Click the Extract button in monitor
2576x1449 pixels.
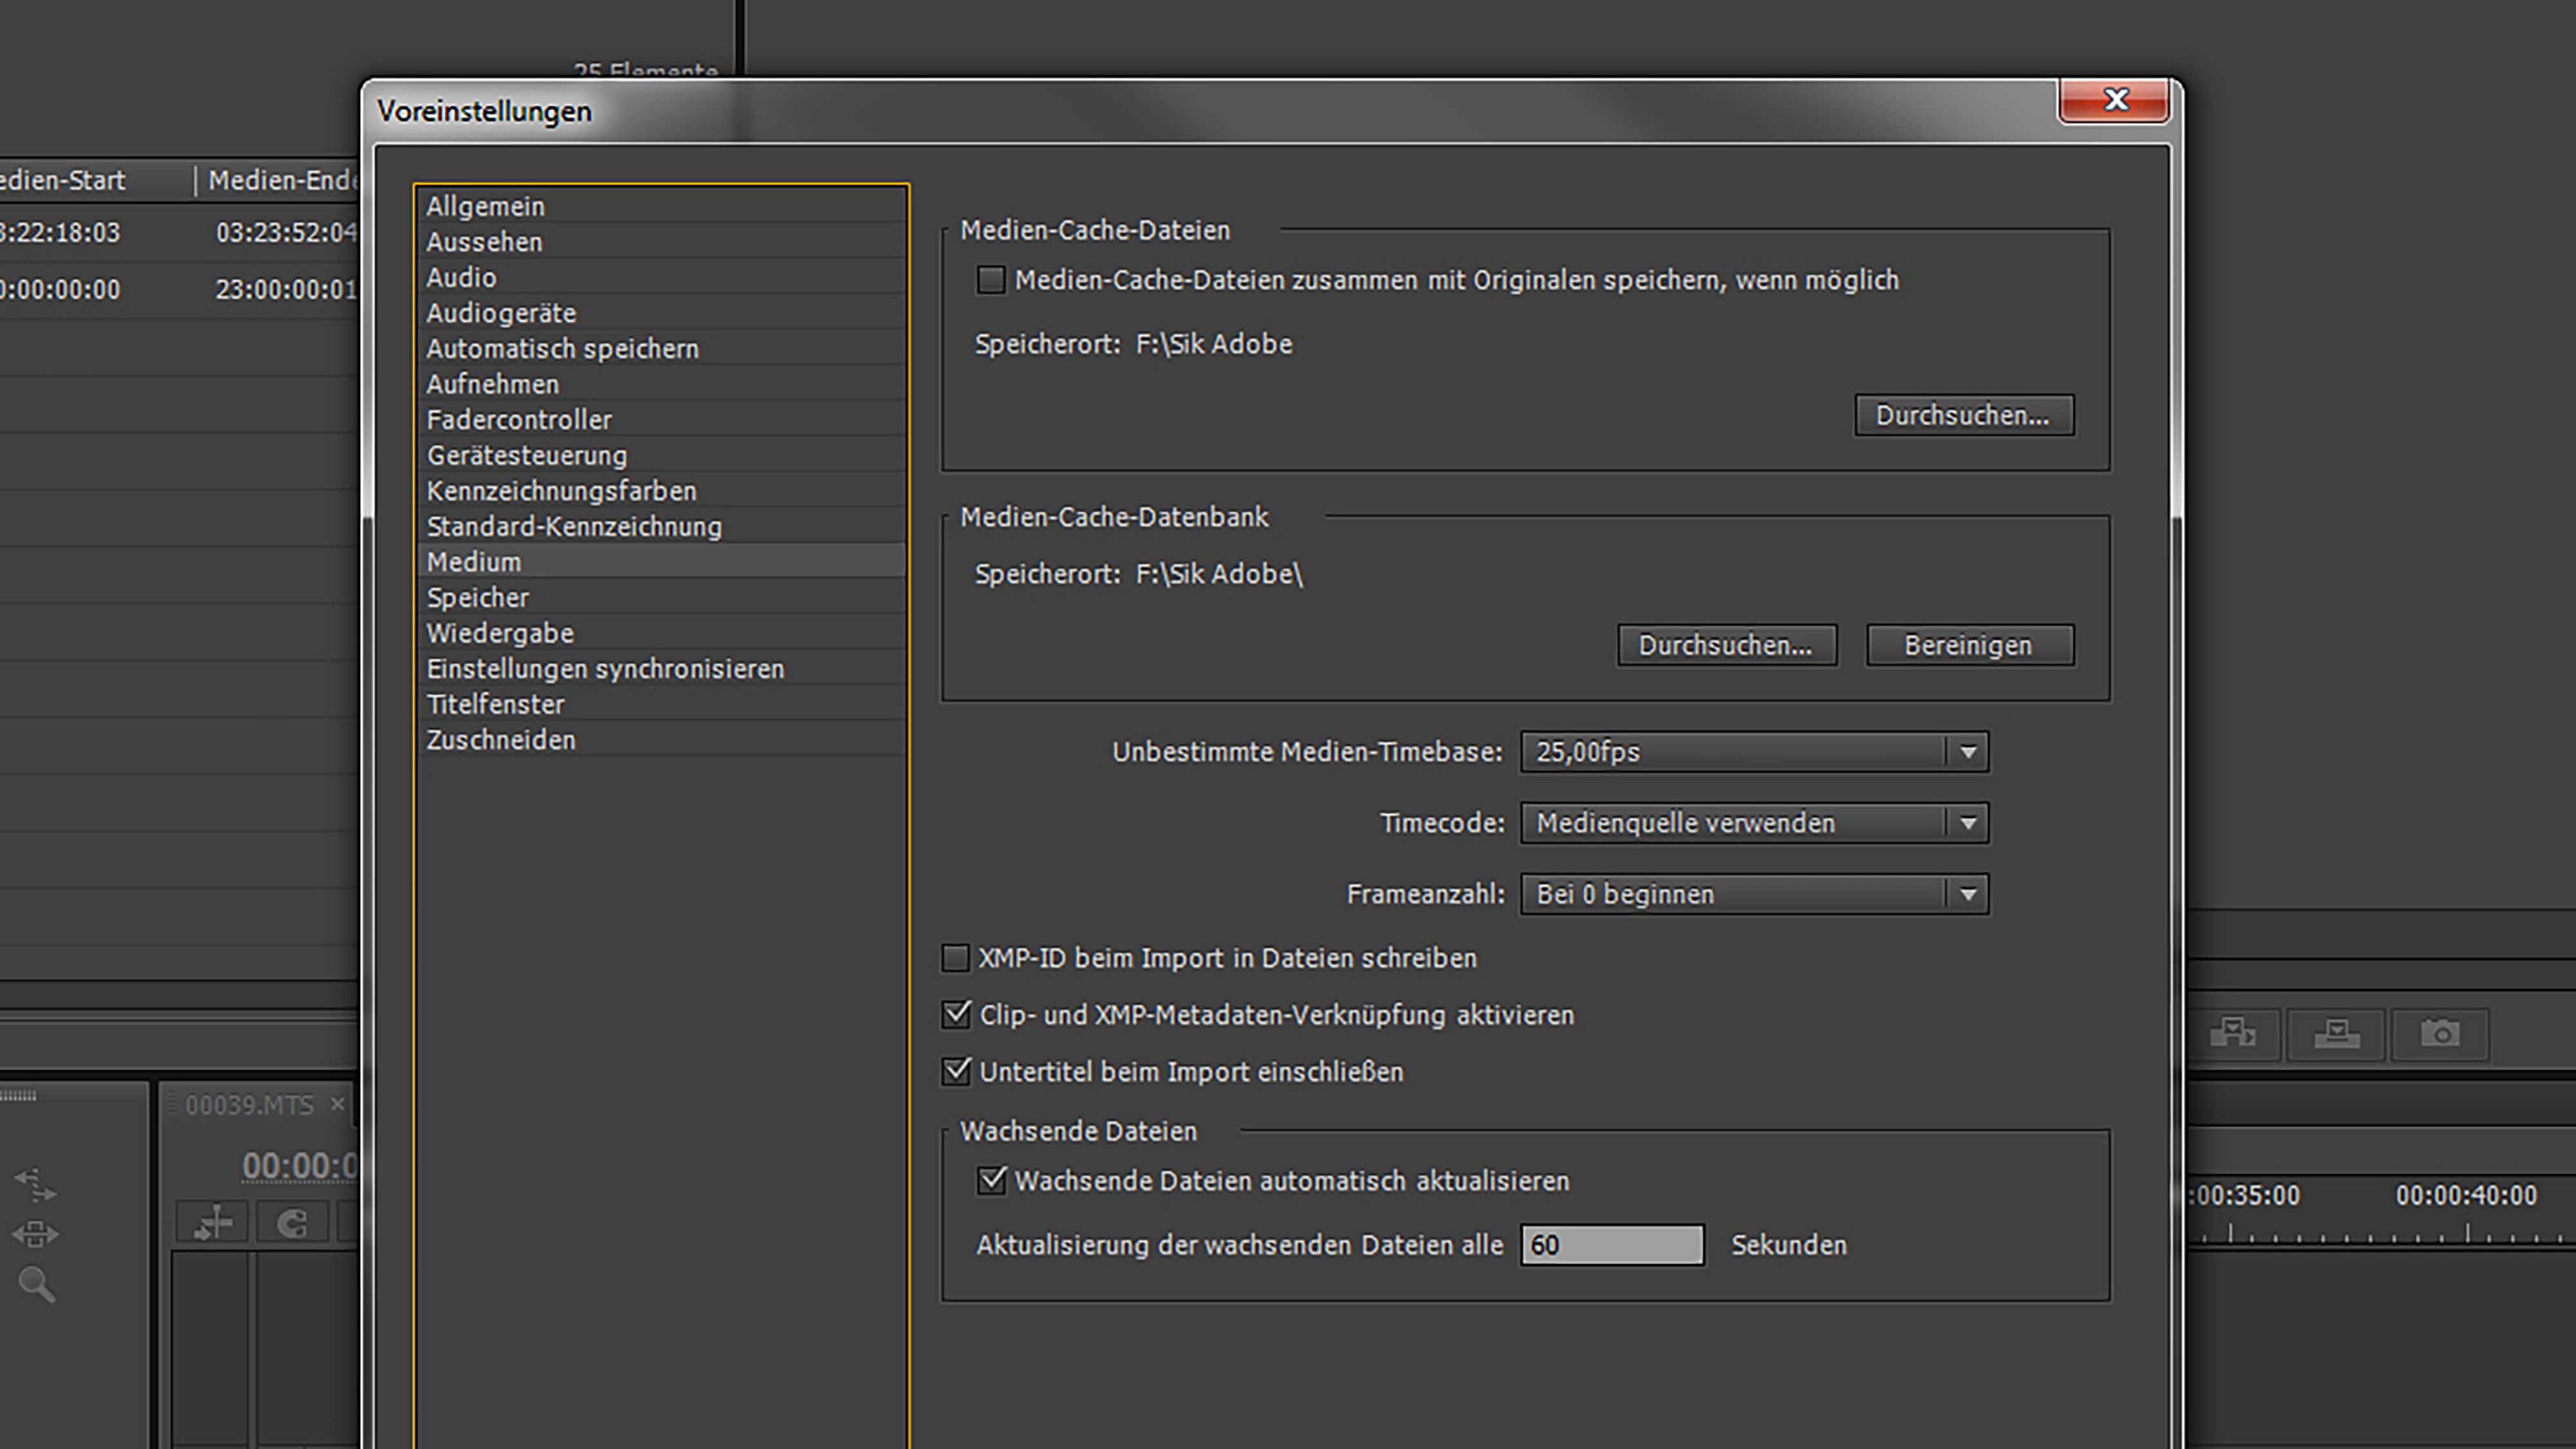tap(2336, 1033)
